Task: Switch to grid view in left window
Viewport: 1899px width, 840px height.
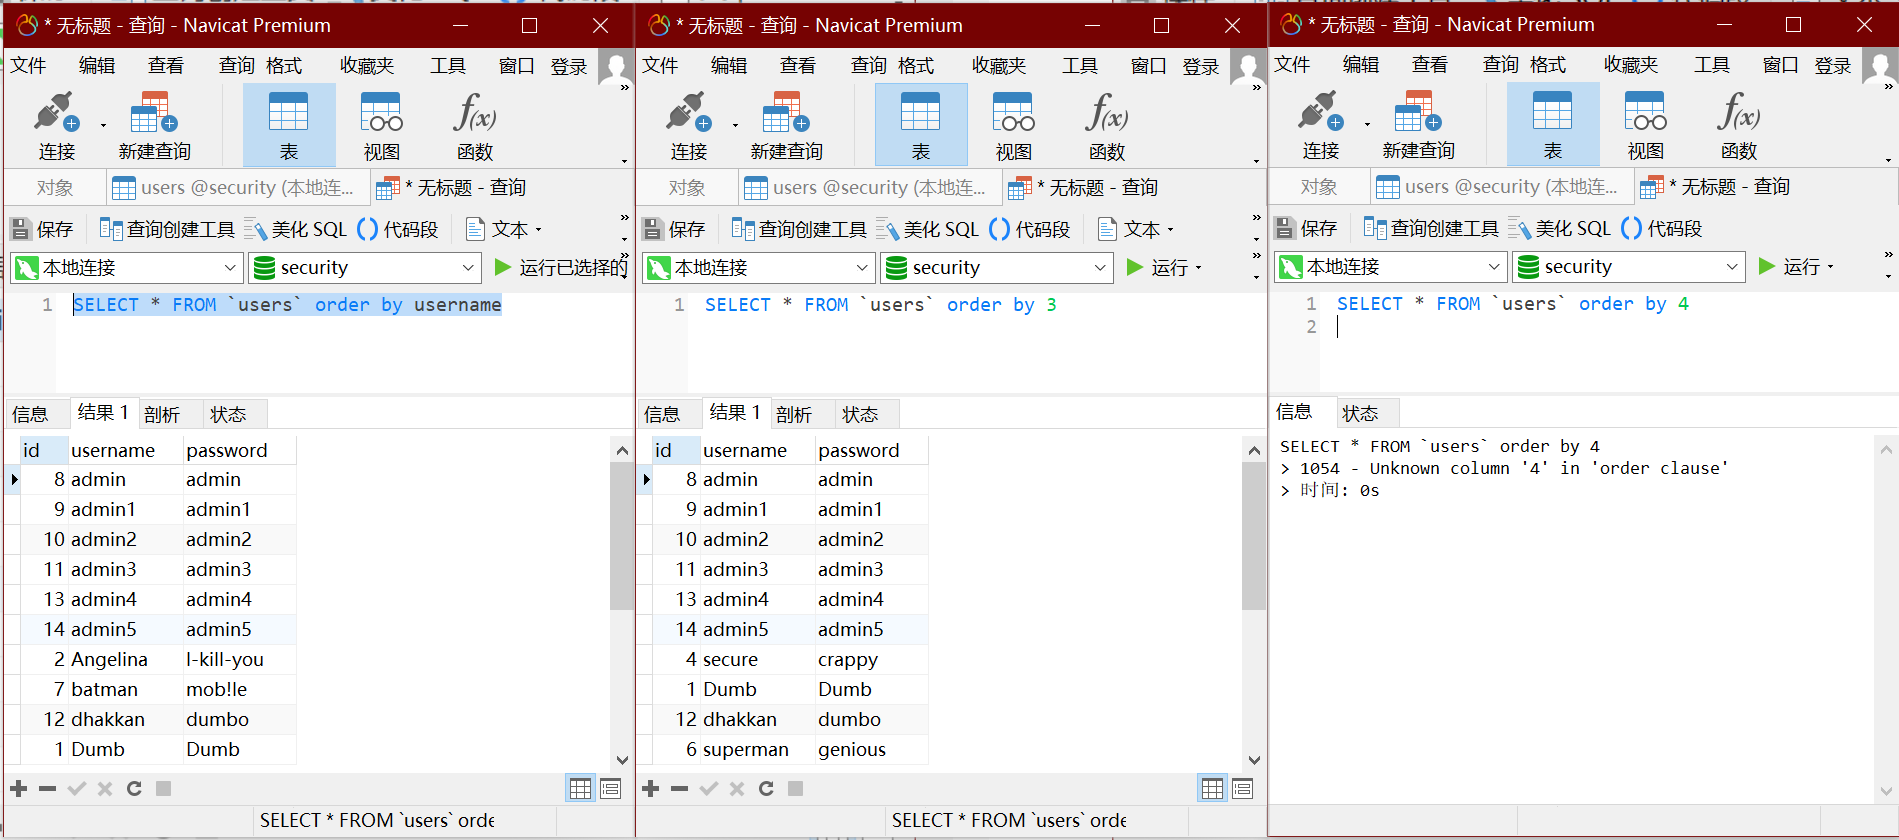Action: coord(580,789)
